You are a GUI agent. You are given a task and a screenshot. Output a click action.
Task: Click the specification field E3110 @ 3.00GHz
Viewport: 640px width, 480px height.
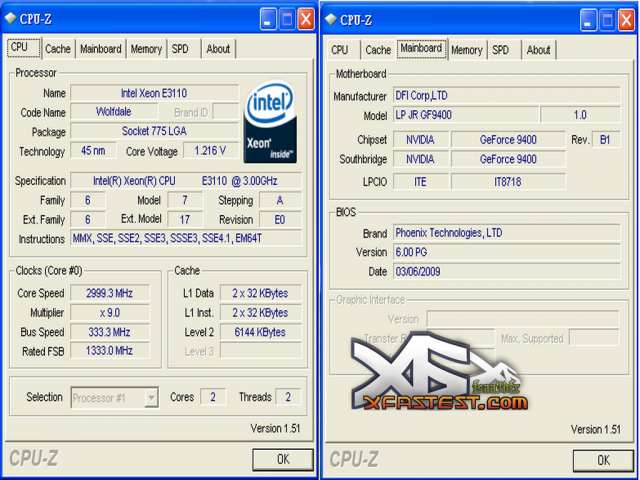pyautogui.click(x=186, y=181)
